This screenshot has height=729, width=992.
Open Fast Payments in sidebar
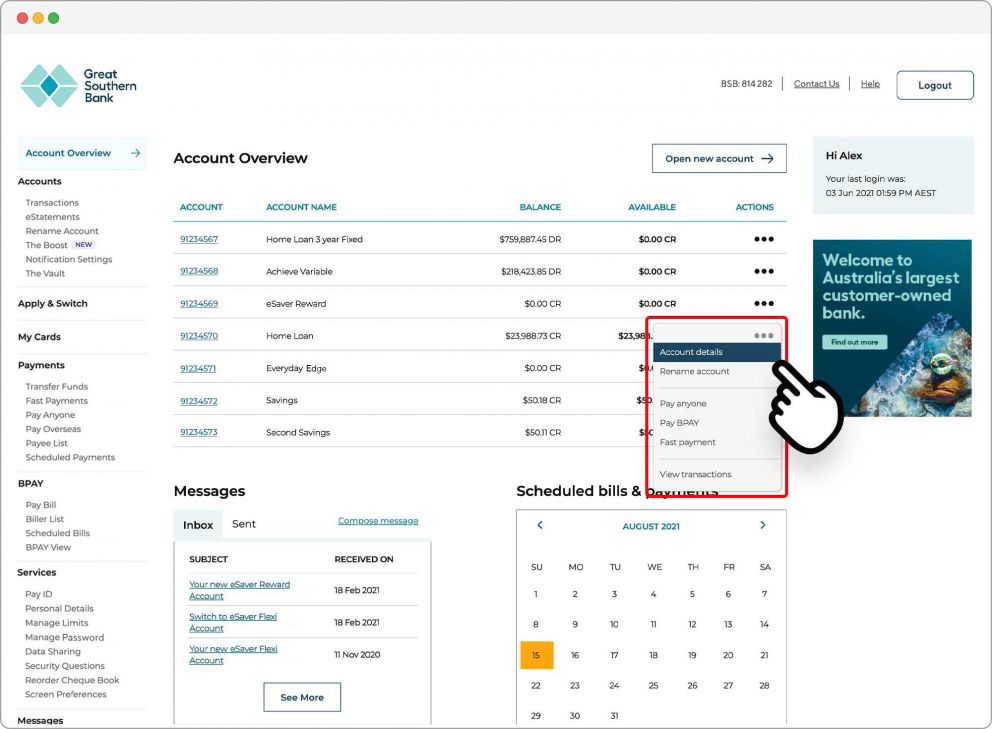57,401
